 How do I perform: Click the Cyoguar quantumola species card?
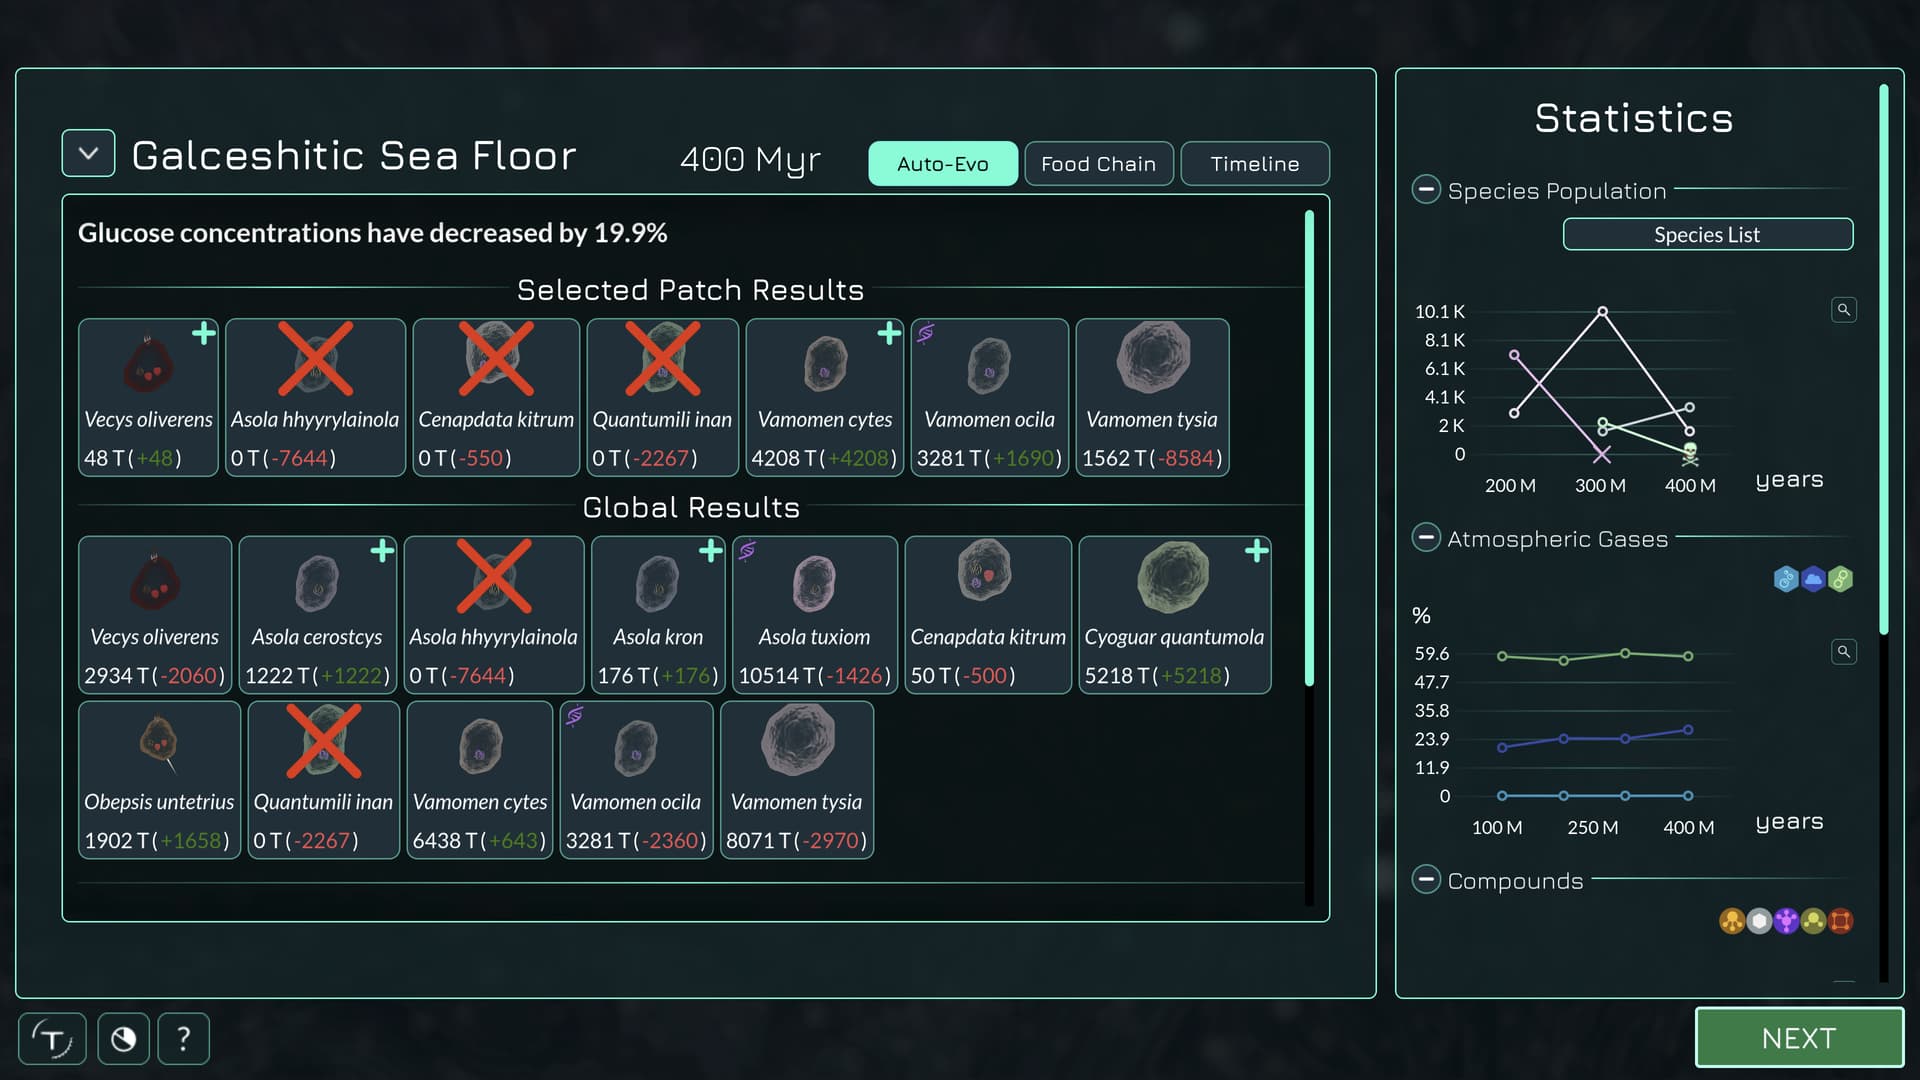pyautogui.click(x=1174, y=615)
